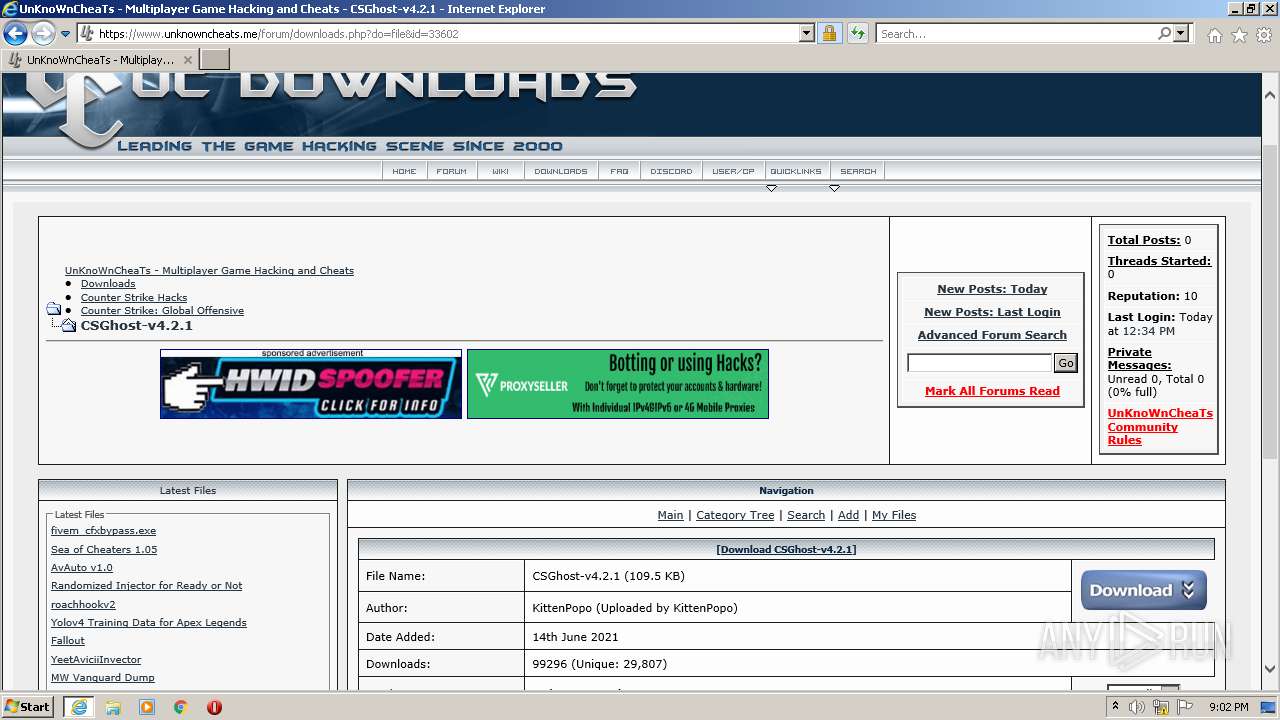Open the DISCORD menu item
The height and width of the screenshot is (720, 1280).
coord(671,171)
